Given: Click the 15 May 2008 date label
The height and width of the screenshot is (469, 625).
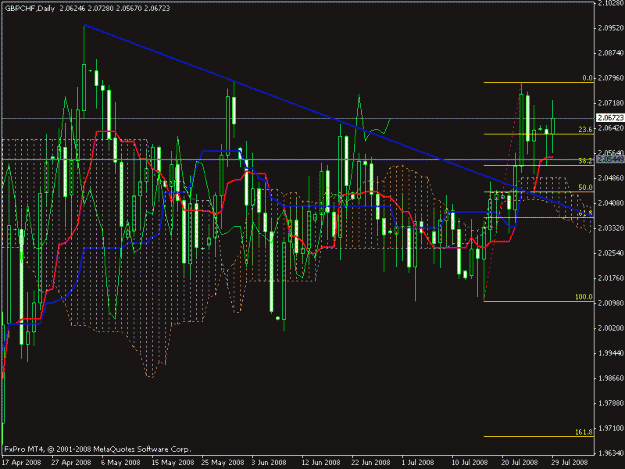Looking at the screenshot, I should pyautogui.click(x=173, y=462).
